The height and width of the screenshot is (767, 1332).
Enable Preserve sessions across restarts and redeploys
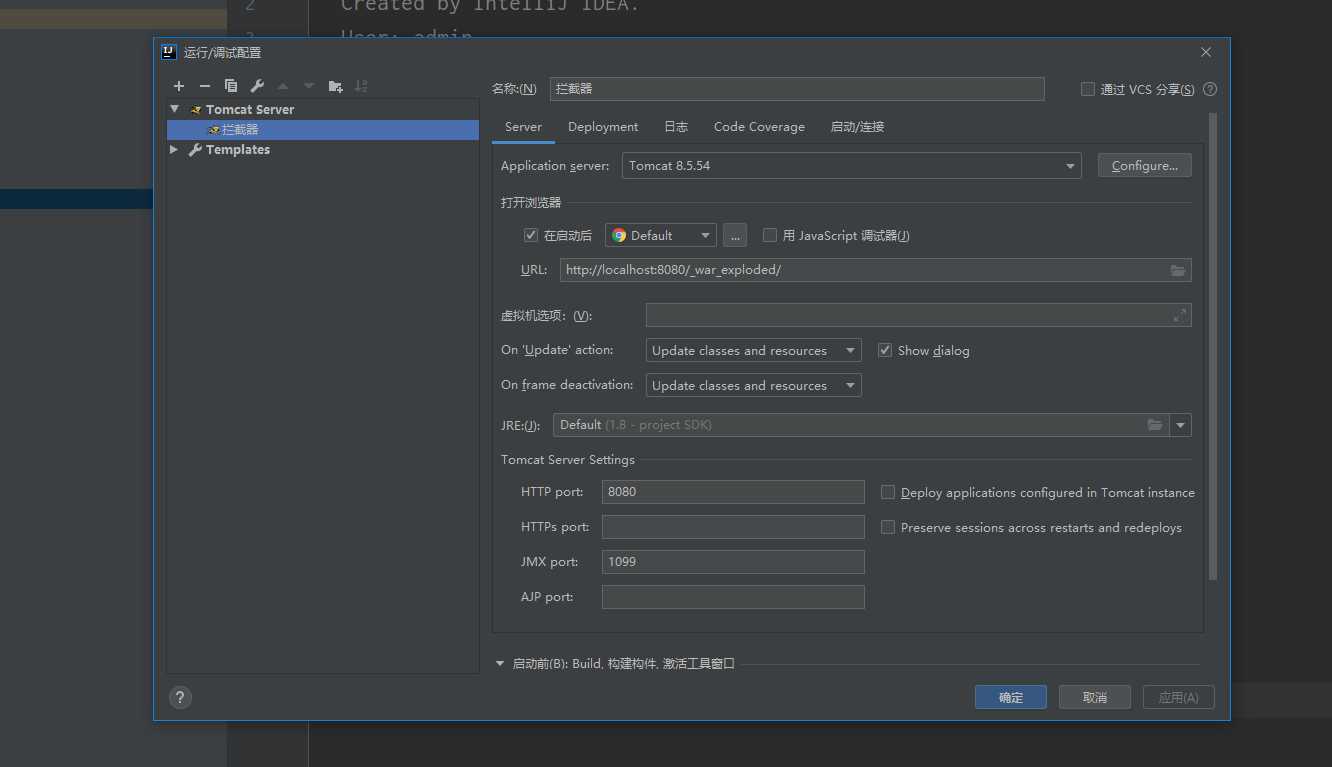888,527
